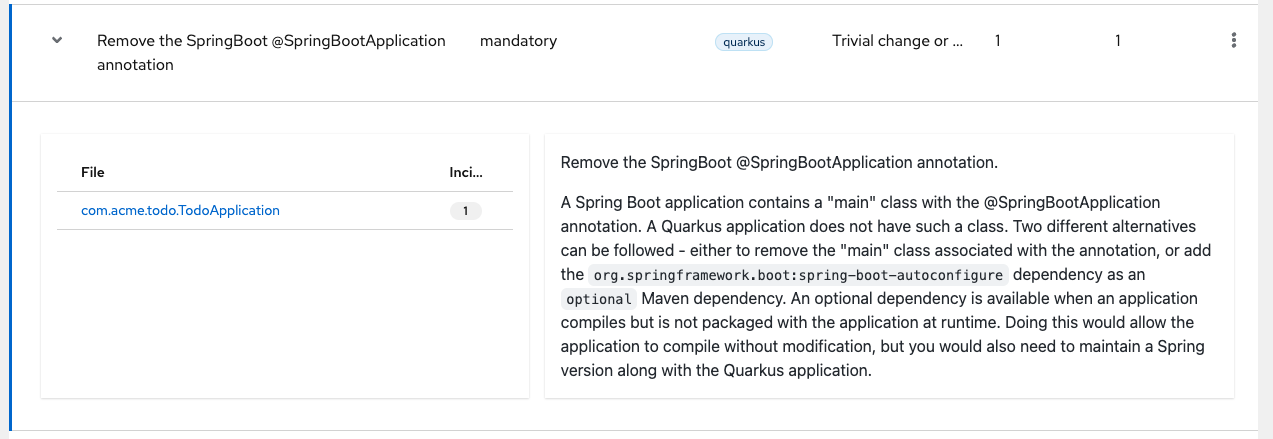Click the 'File' column header
This screenshot has width=1273, height=439.
(93, 173)
